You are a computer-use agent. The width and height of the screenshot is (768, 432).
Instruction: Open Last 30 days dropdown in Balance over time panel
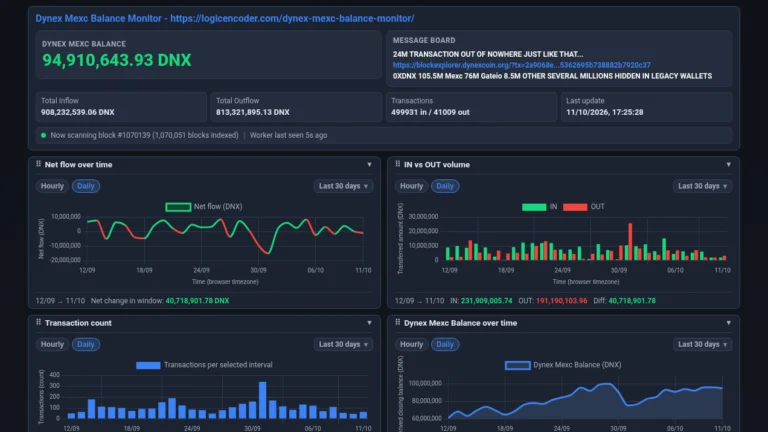coord(702,344)
